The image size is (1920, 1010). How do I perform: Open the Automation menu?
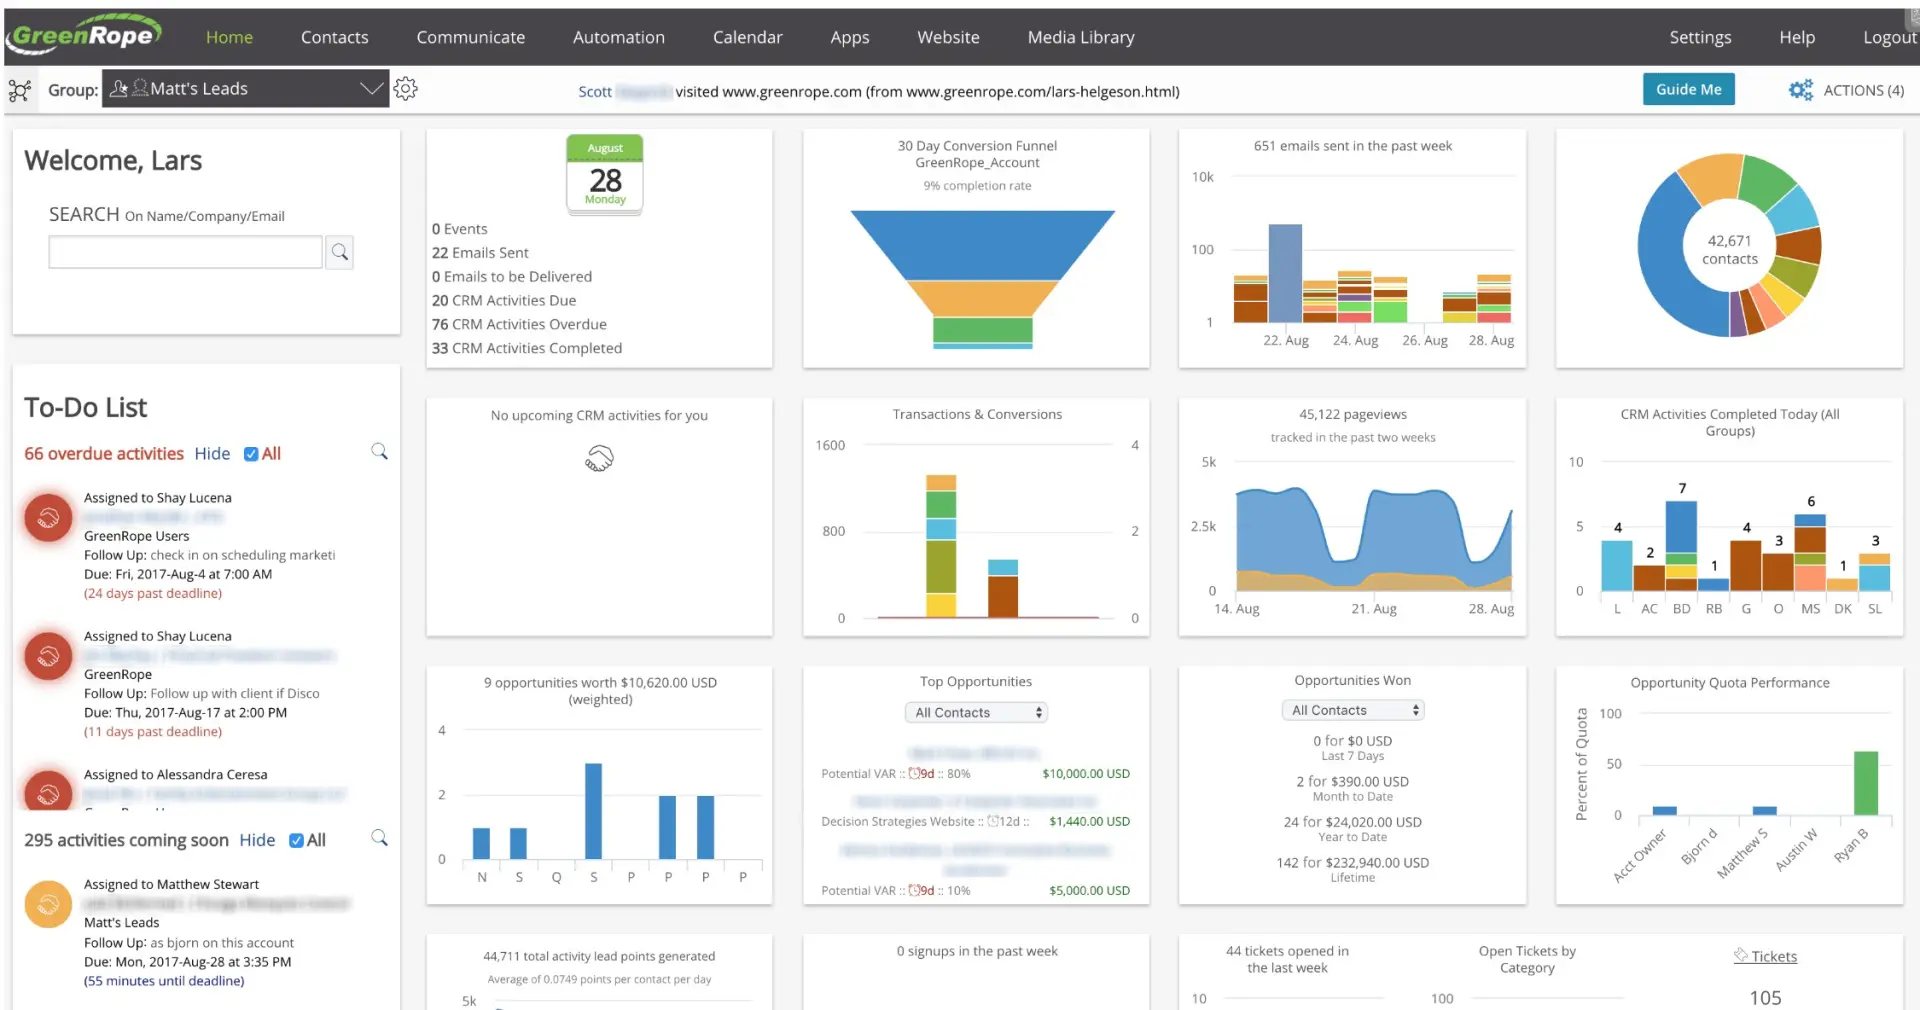tap(618, 37)
